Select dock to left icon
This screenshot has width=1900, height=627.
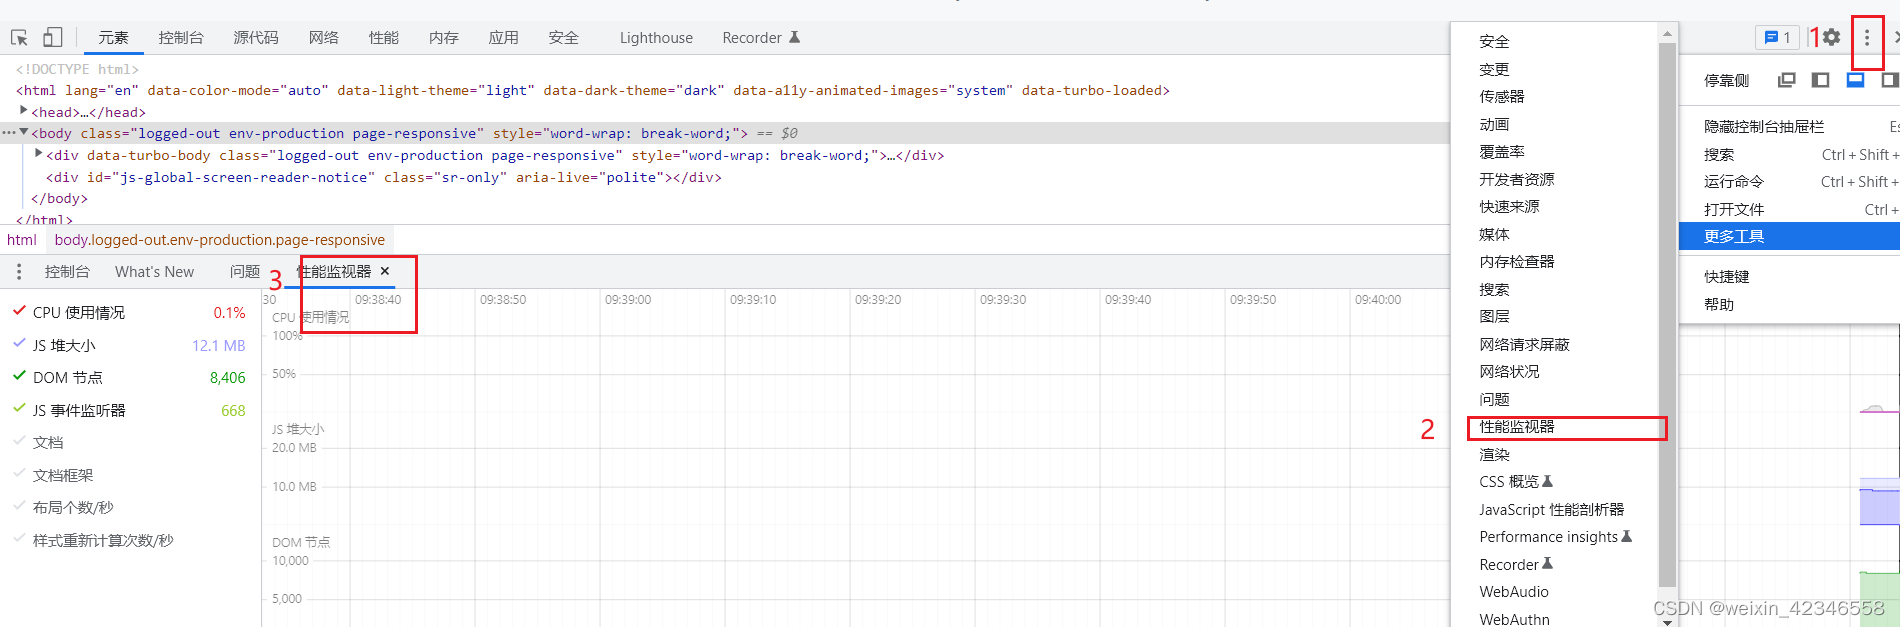point(1821,80)
